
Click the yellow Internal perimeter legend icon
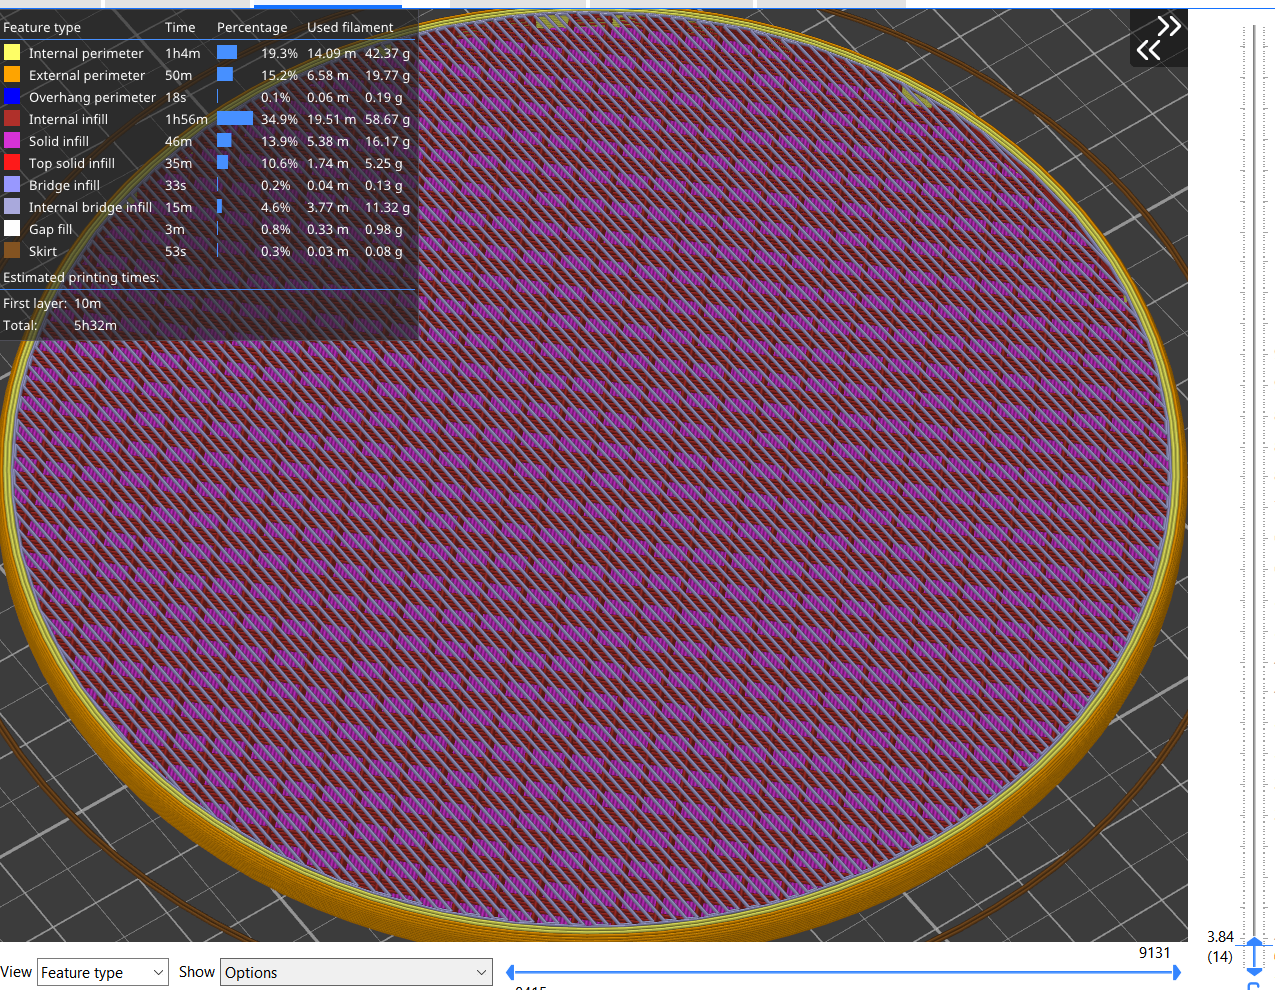[12, 52]
